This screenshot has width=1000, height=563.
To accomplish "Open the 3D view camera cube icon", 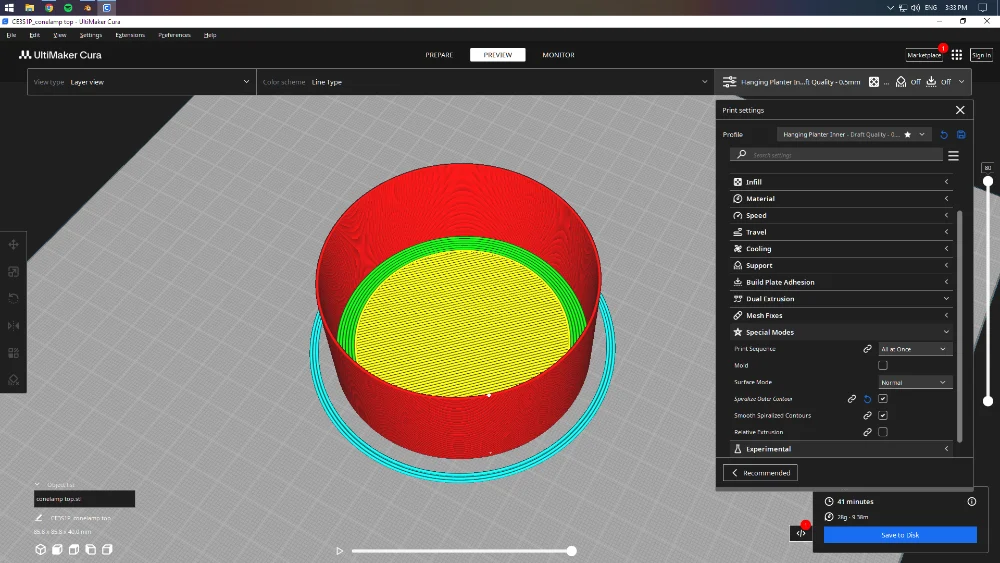I will pyautogui.click(x=40, y=550).
